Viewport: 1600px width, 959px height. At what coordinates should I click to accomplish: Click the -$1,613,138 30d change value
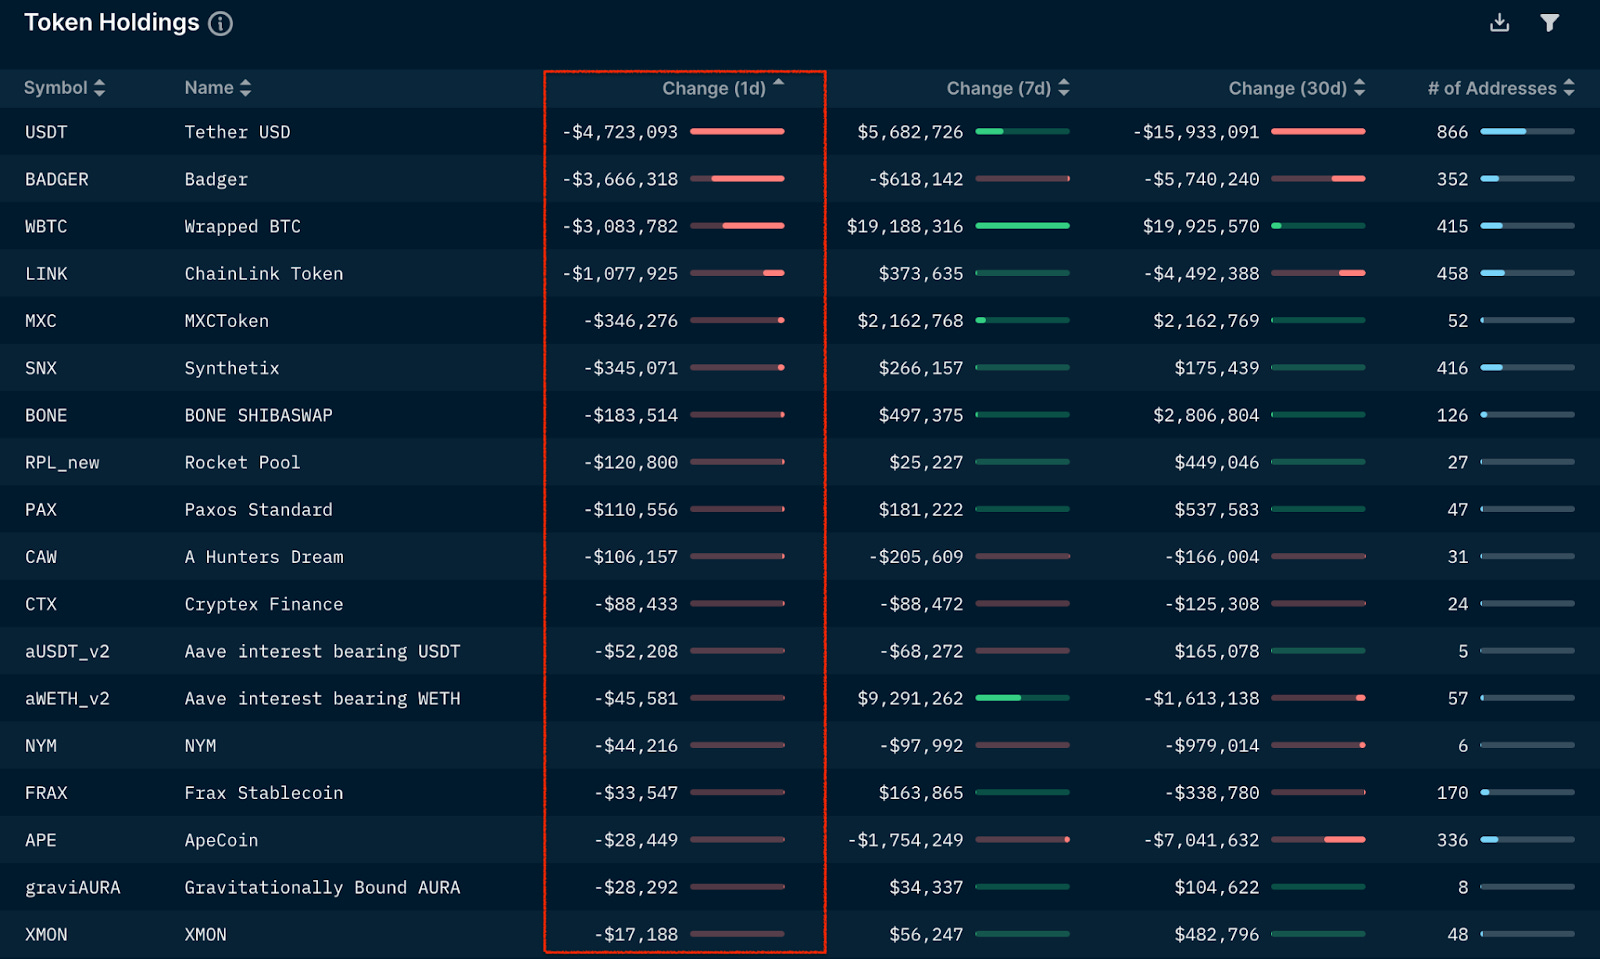tap(1201, 698)
